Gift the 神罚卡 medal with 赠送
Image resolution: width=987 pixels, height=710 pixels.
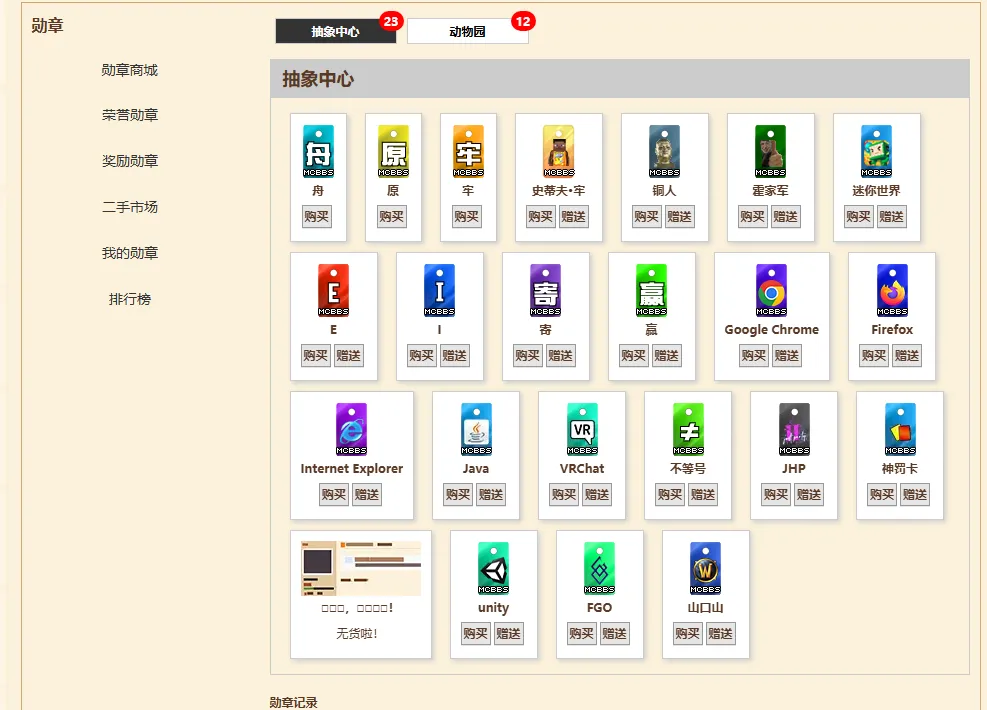915,495
